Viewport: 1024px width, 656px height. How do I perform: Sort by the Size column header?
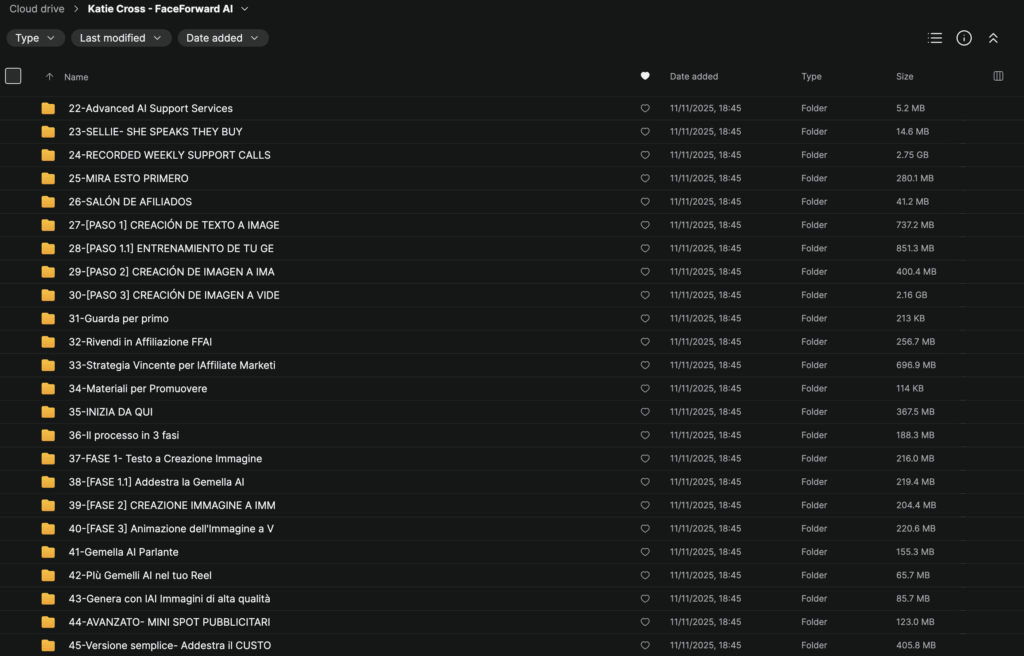[904, 76]
